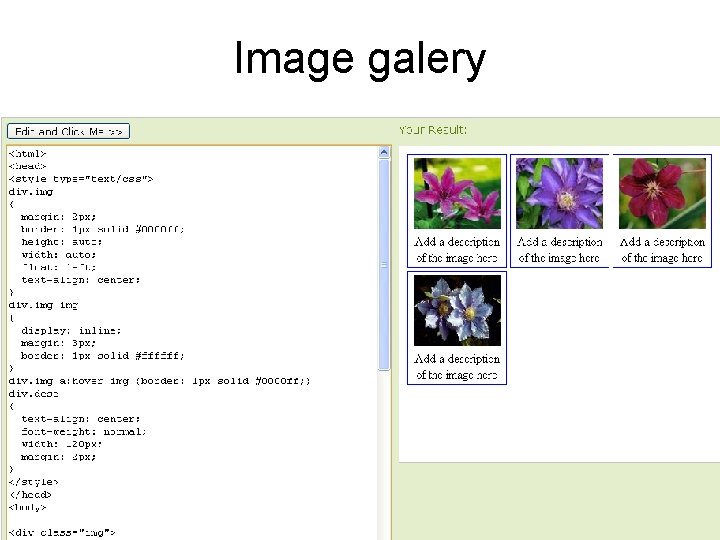
Task: Click description text under pink flower image
Action: pos(457,250)
